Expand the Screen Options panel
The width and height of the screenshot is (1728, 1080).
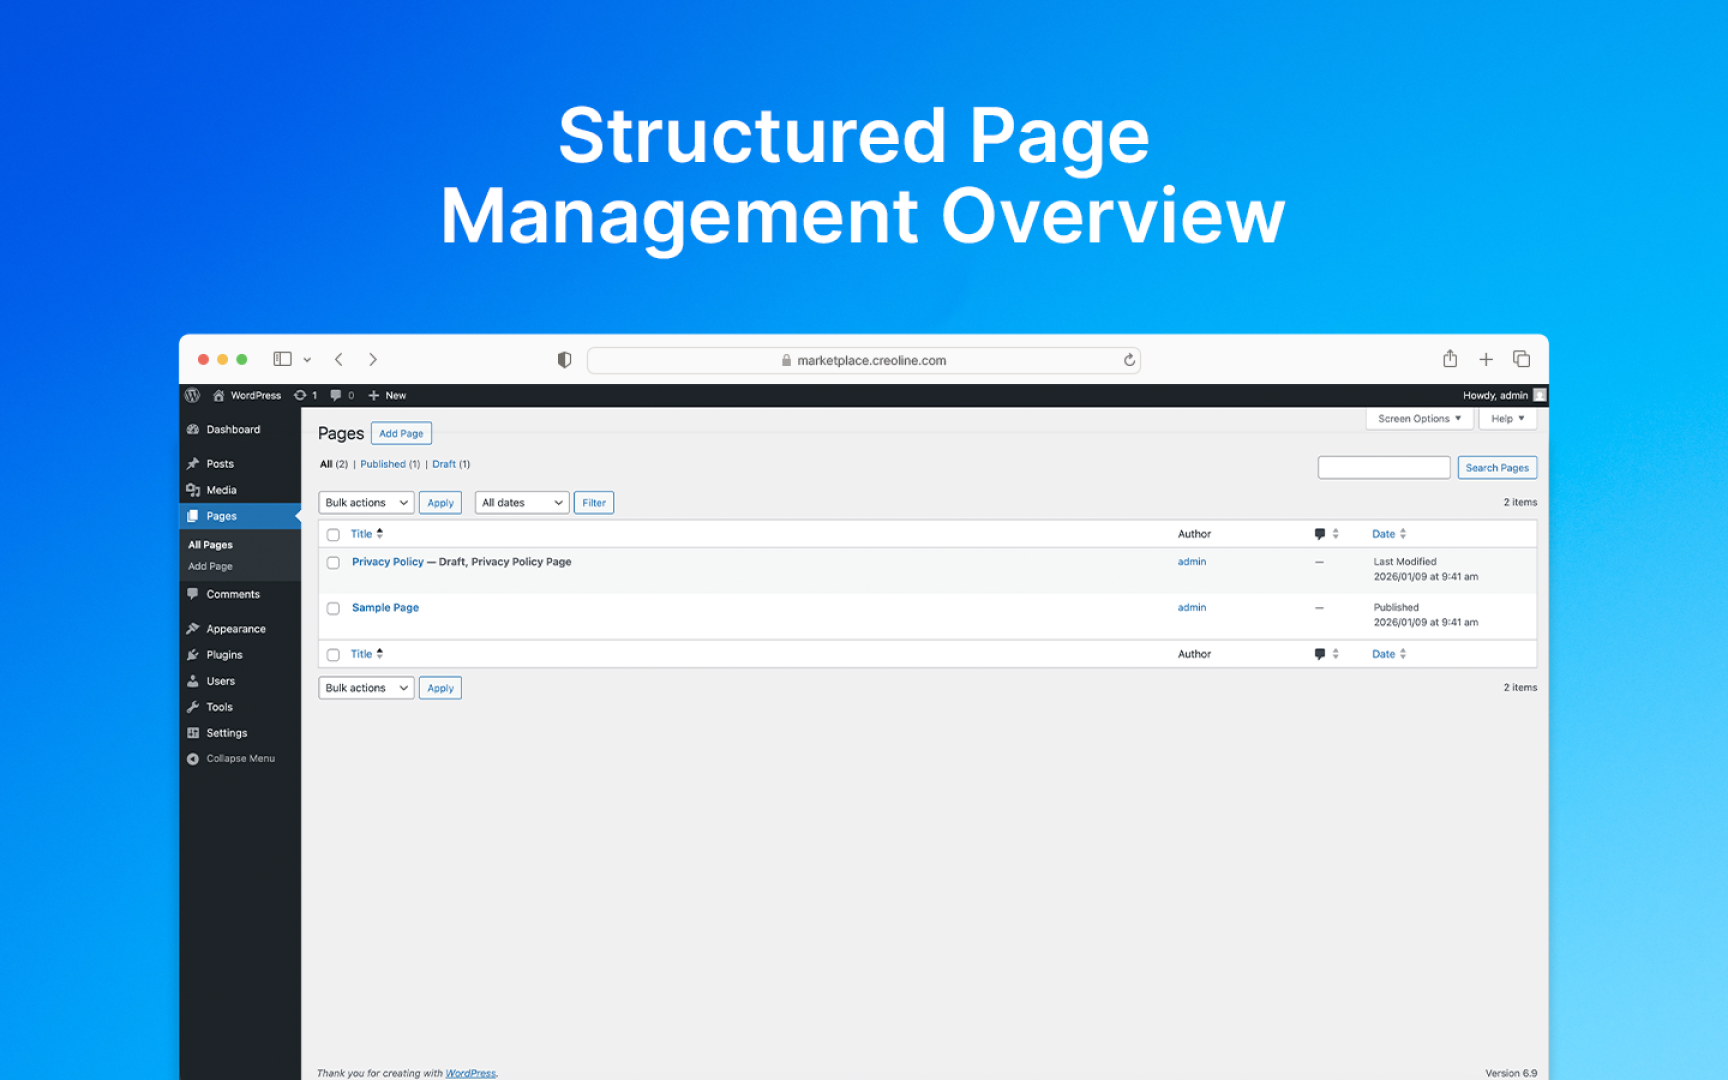tap(1418, 419)
